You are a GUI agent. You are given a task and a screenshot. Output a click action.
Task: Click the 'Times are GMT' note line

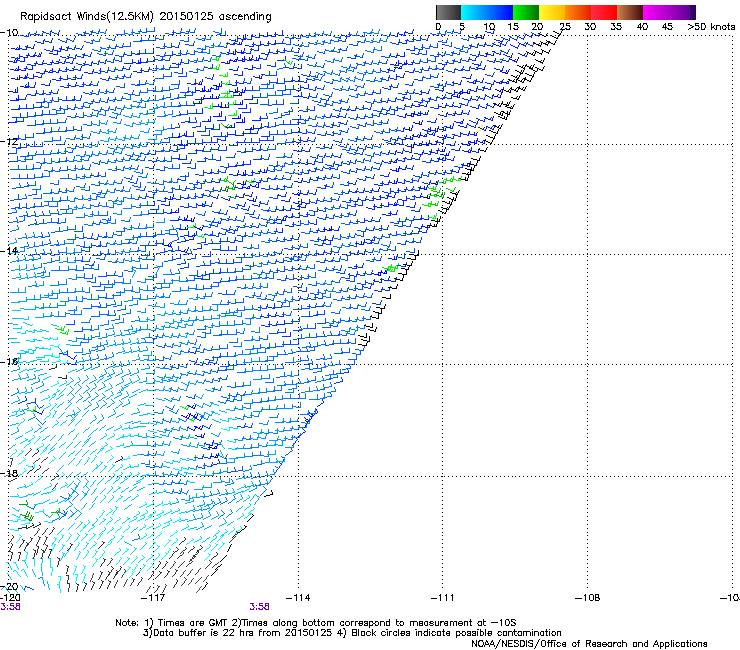click(x=316, y=623)
